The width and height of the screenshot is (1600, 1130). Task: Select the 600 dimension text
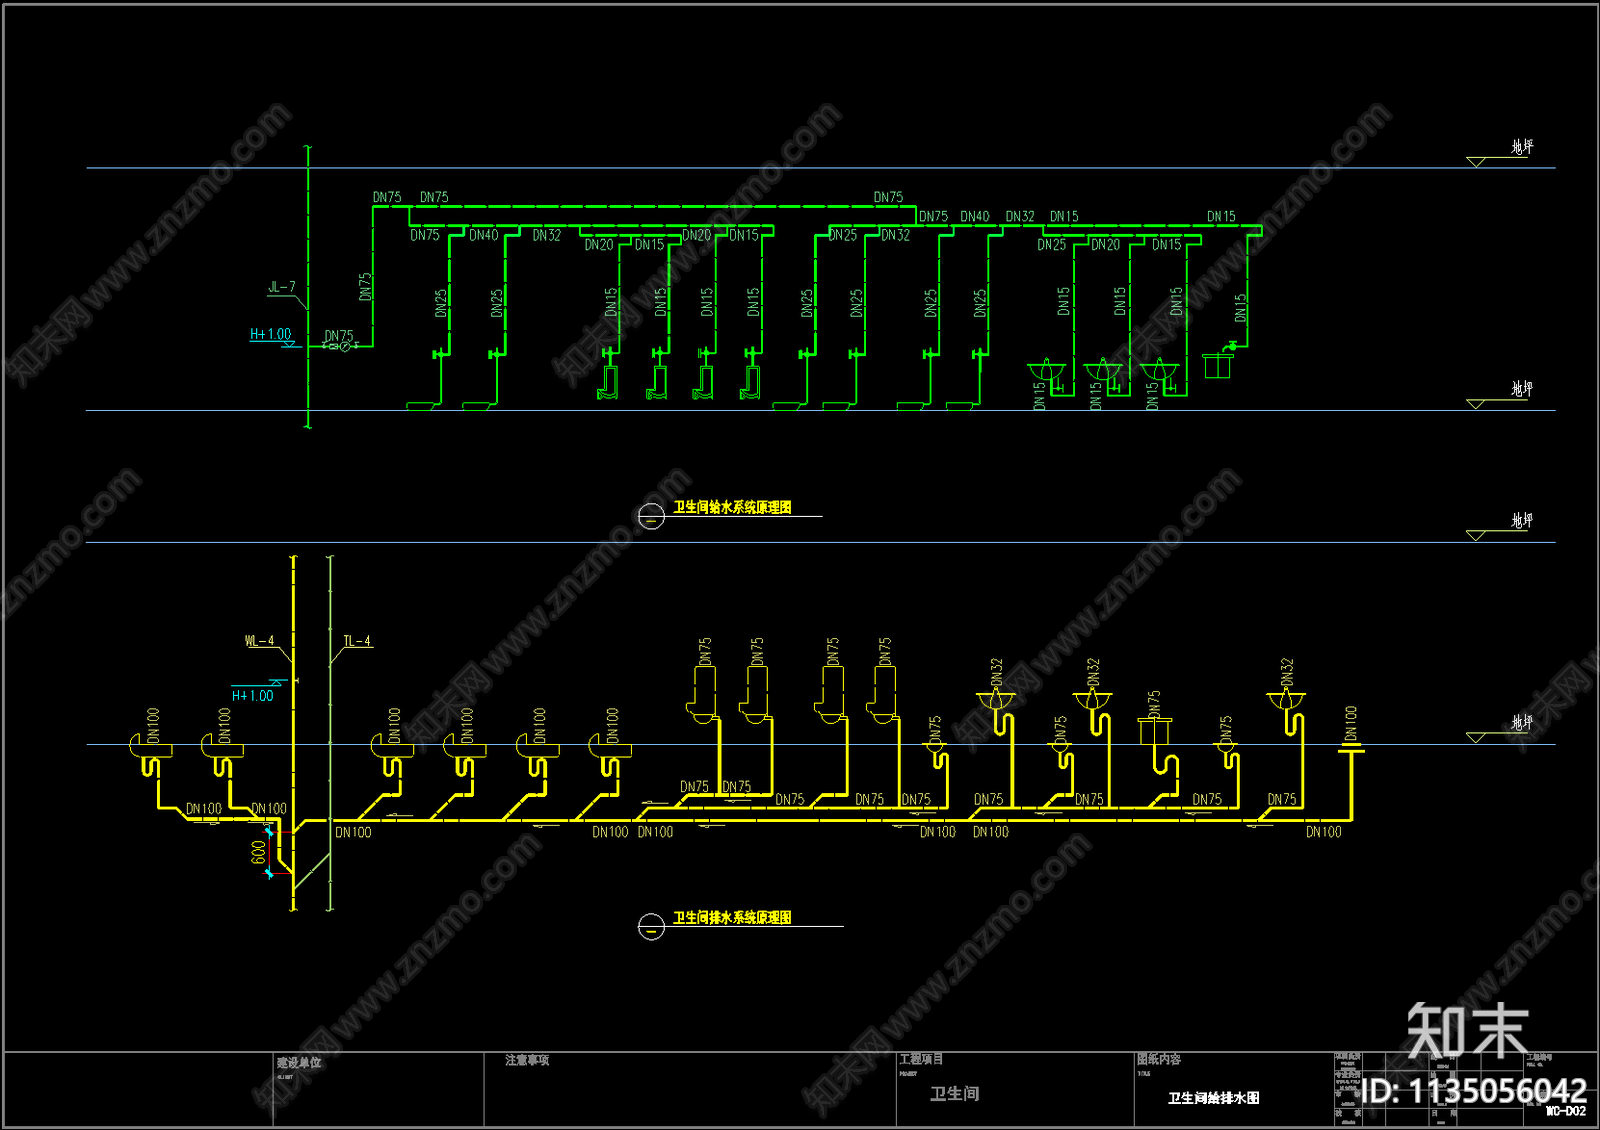tap(258, 852)
